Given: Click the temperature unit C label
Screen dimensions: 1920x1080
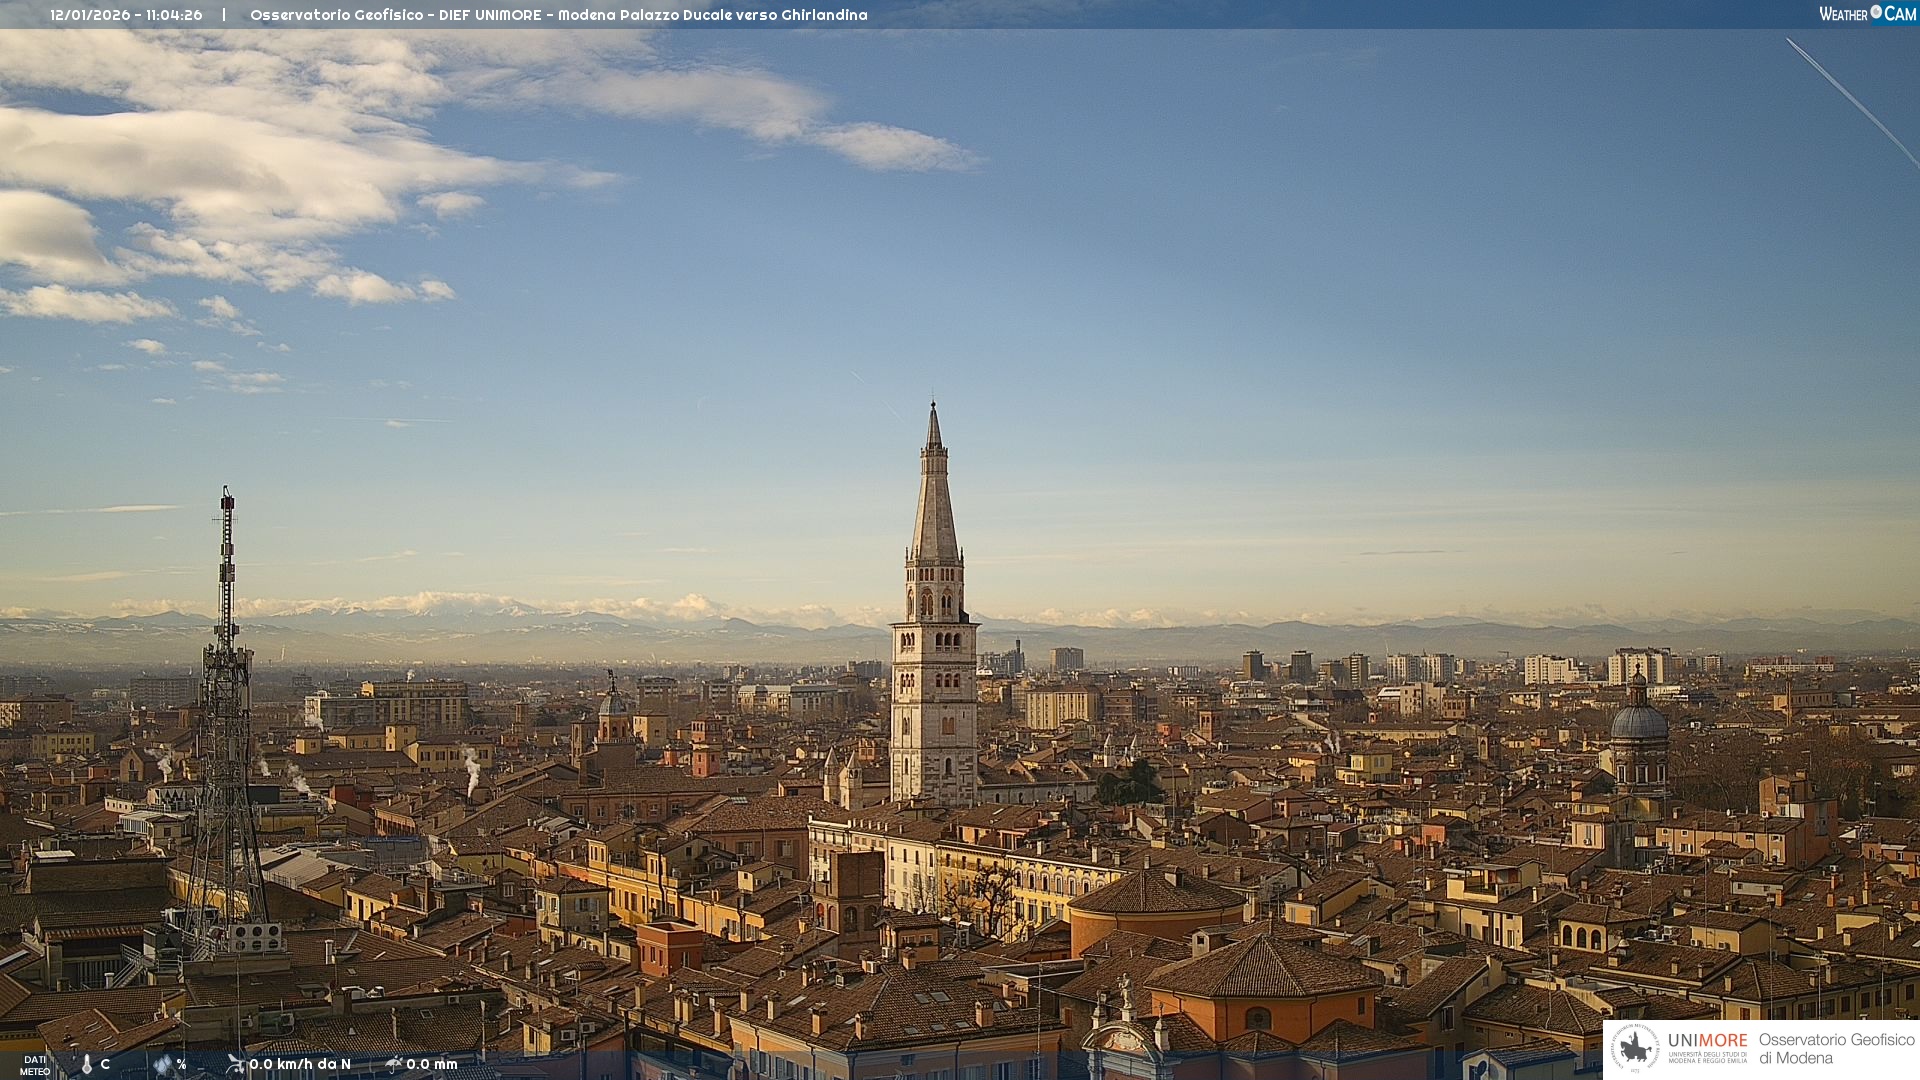Looking at the screenshot, I should click(x=105, y=1064).
